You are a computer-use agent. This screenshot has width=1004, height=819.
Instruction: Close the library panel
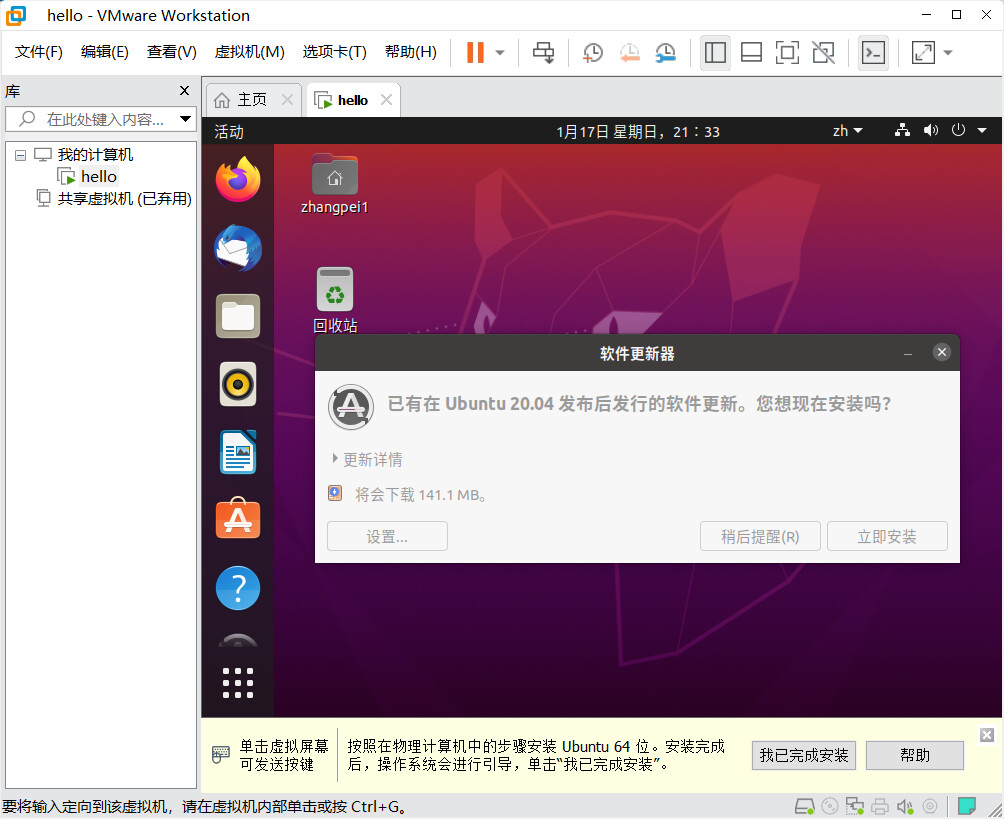(x=184, y=90)
